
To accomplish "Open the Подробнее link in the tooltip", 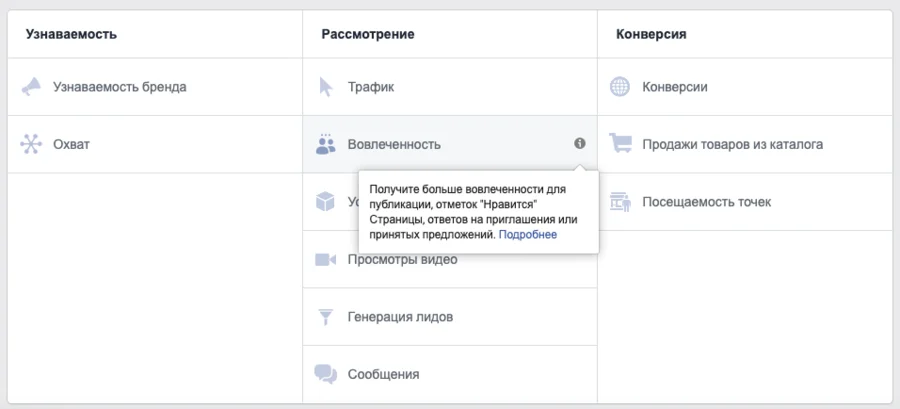I will (528, 235).
